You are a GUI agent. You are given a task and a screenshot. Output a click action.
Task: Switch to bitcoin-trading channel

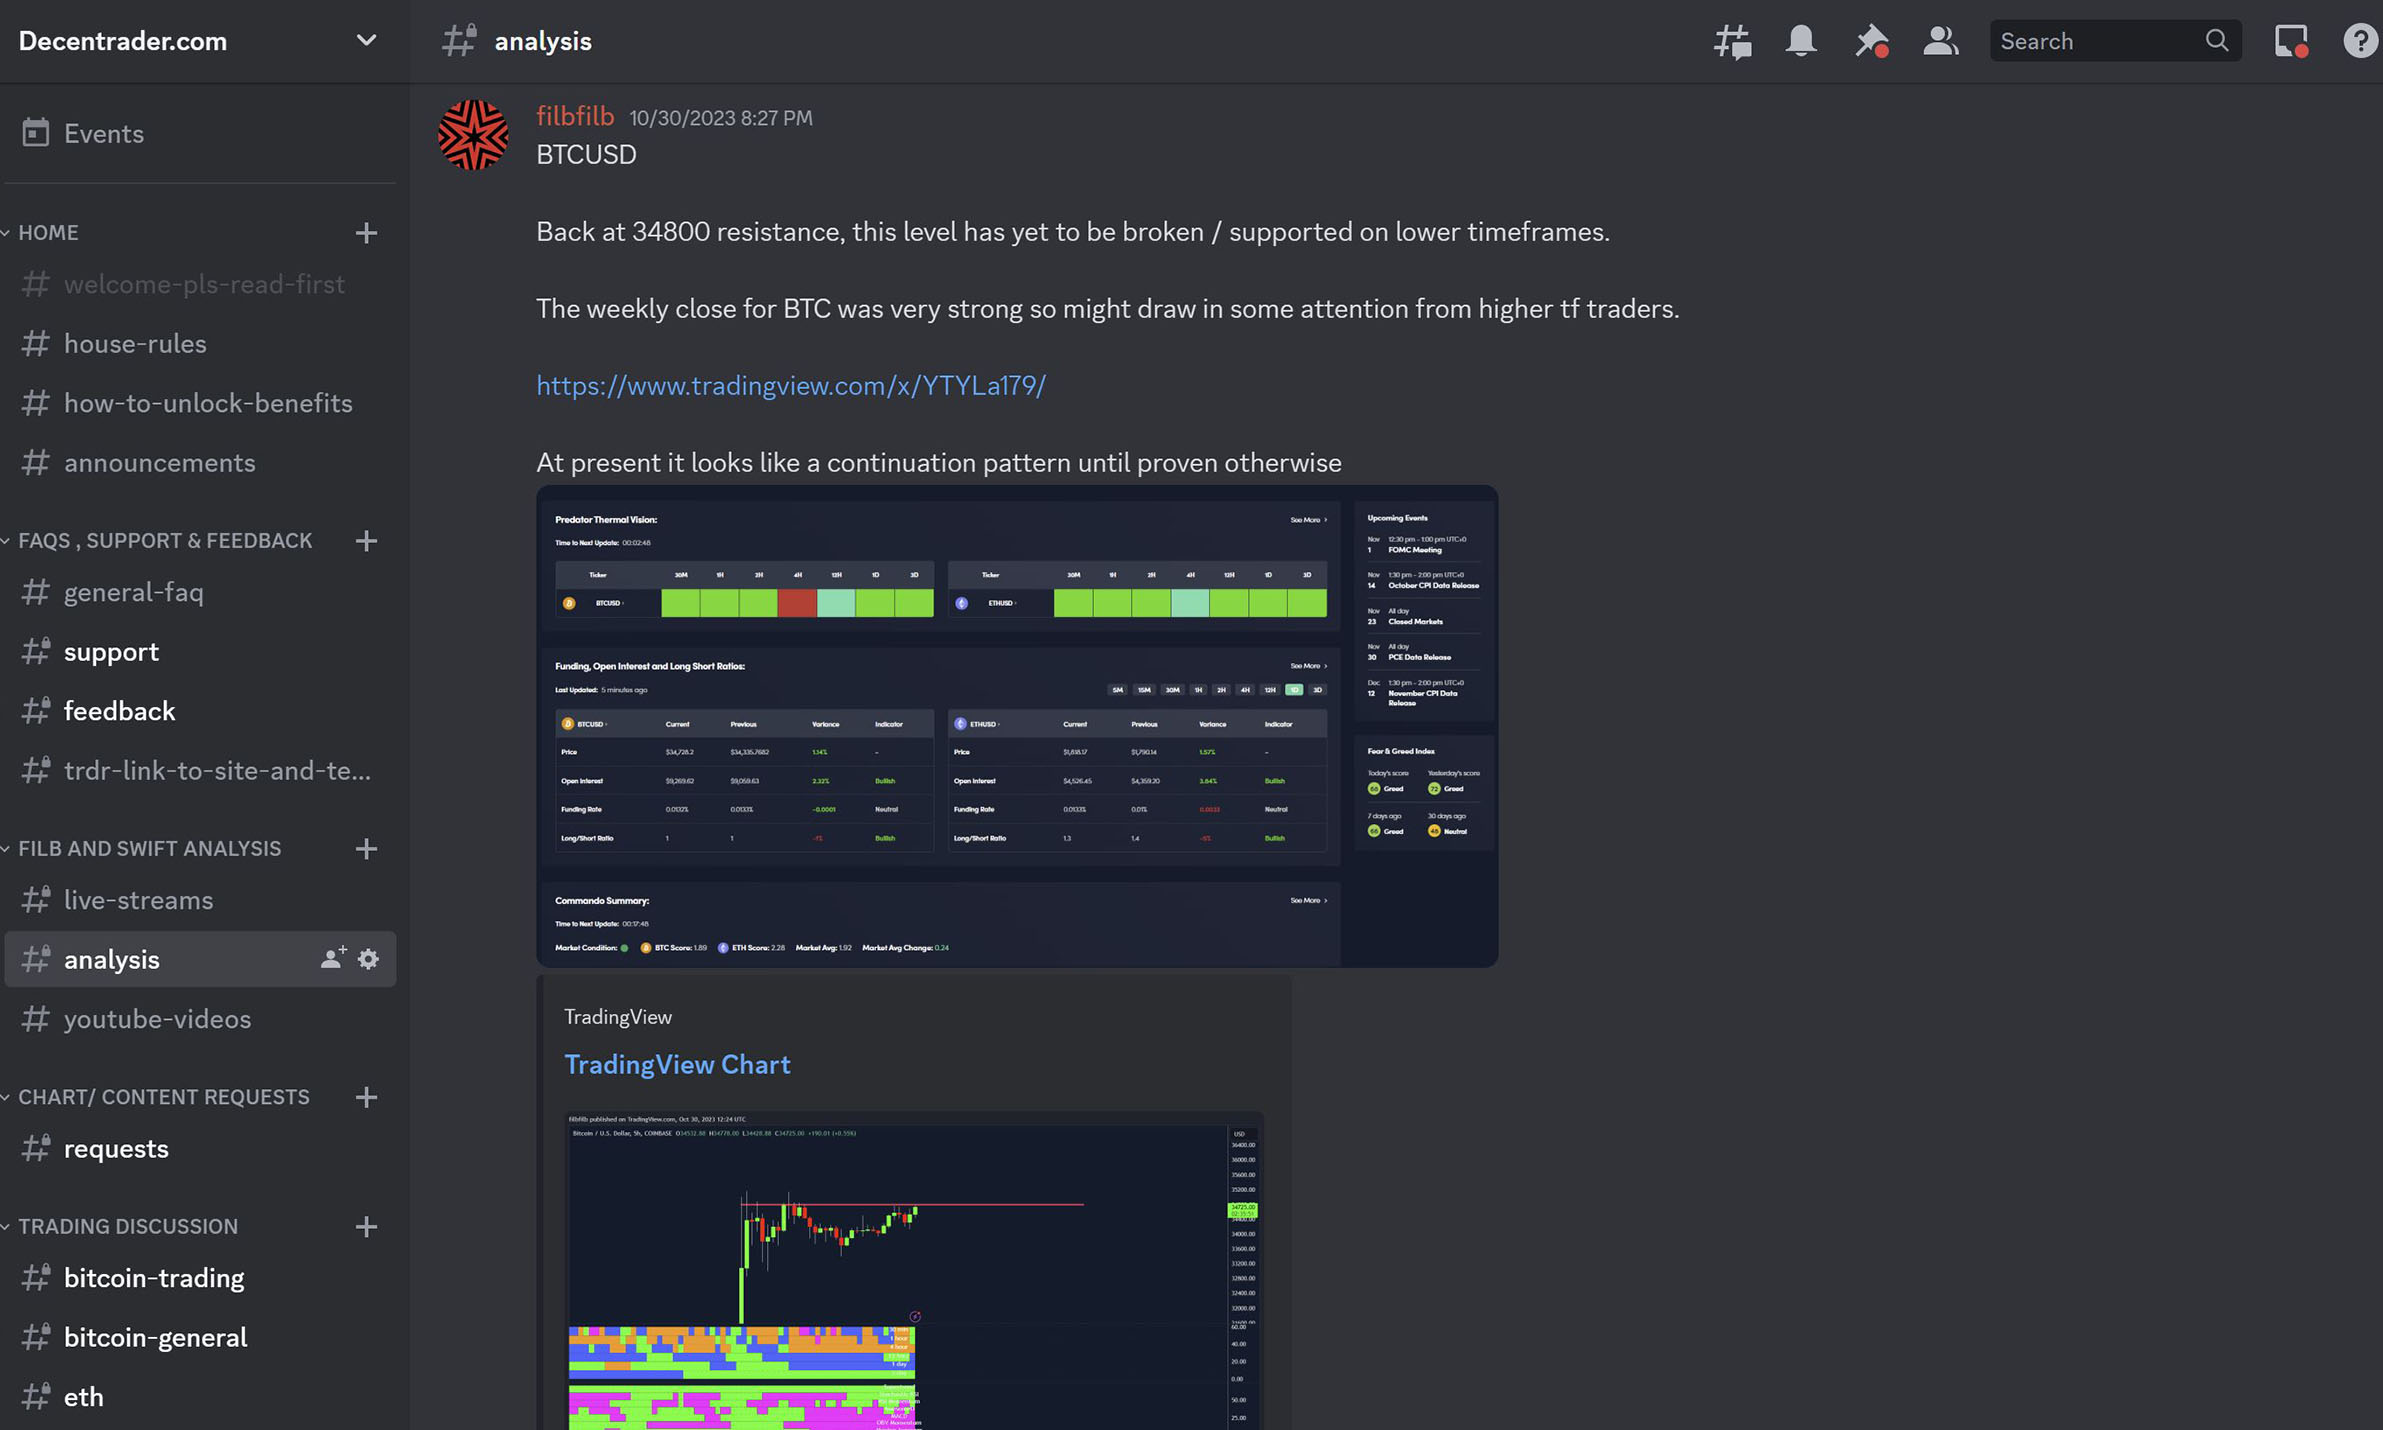click(x=153, y=1278)
